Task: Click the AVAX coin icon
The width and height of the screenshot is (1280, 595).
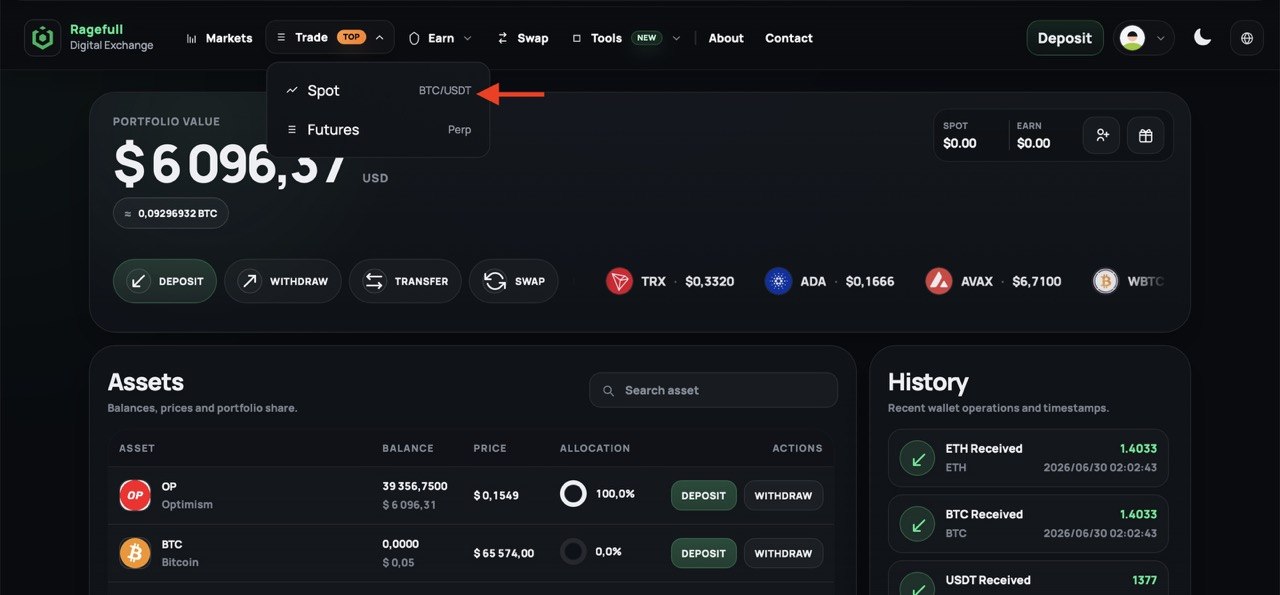Action: coord(938,281)
